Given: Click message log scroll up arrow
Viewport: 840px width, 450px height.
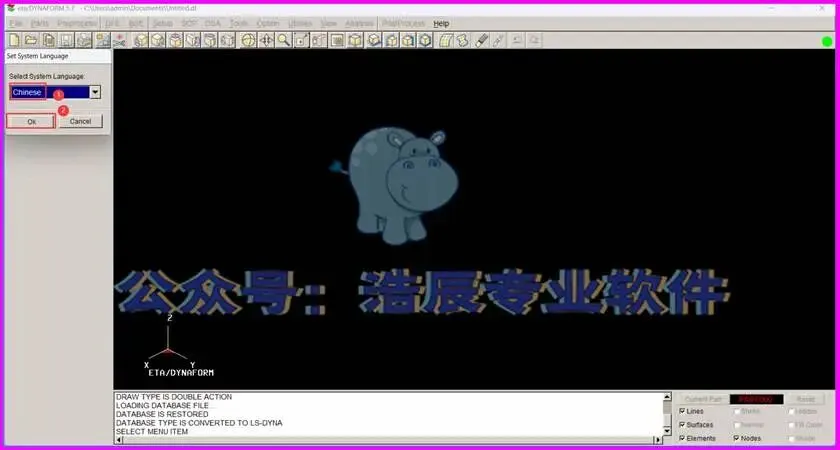Looking at the screenshot, I should point(667,397).
